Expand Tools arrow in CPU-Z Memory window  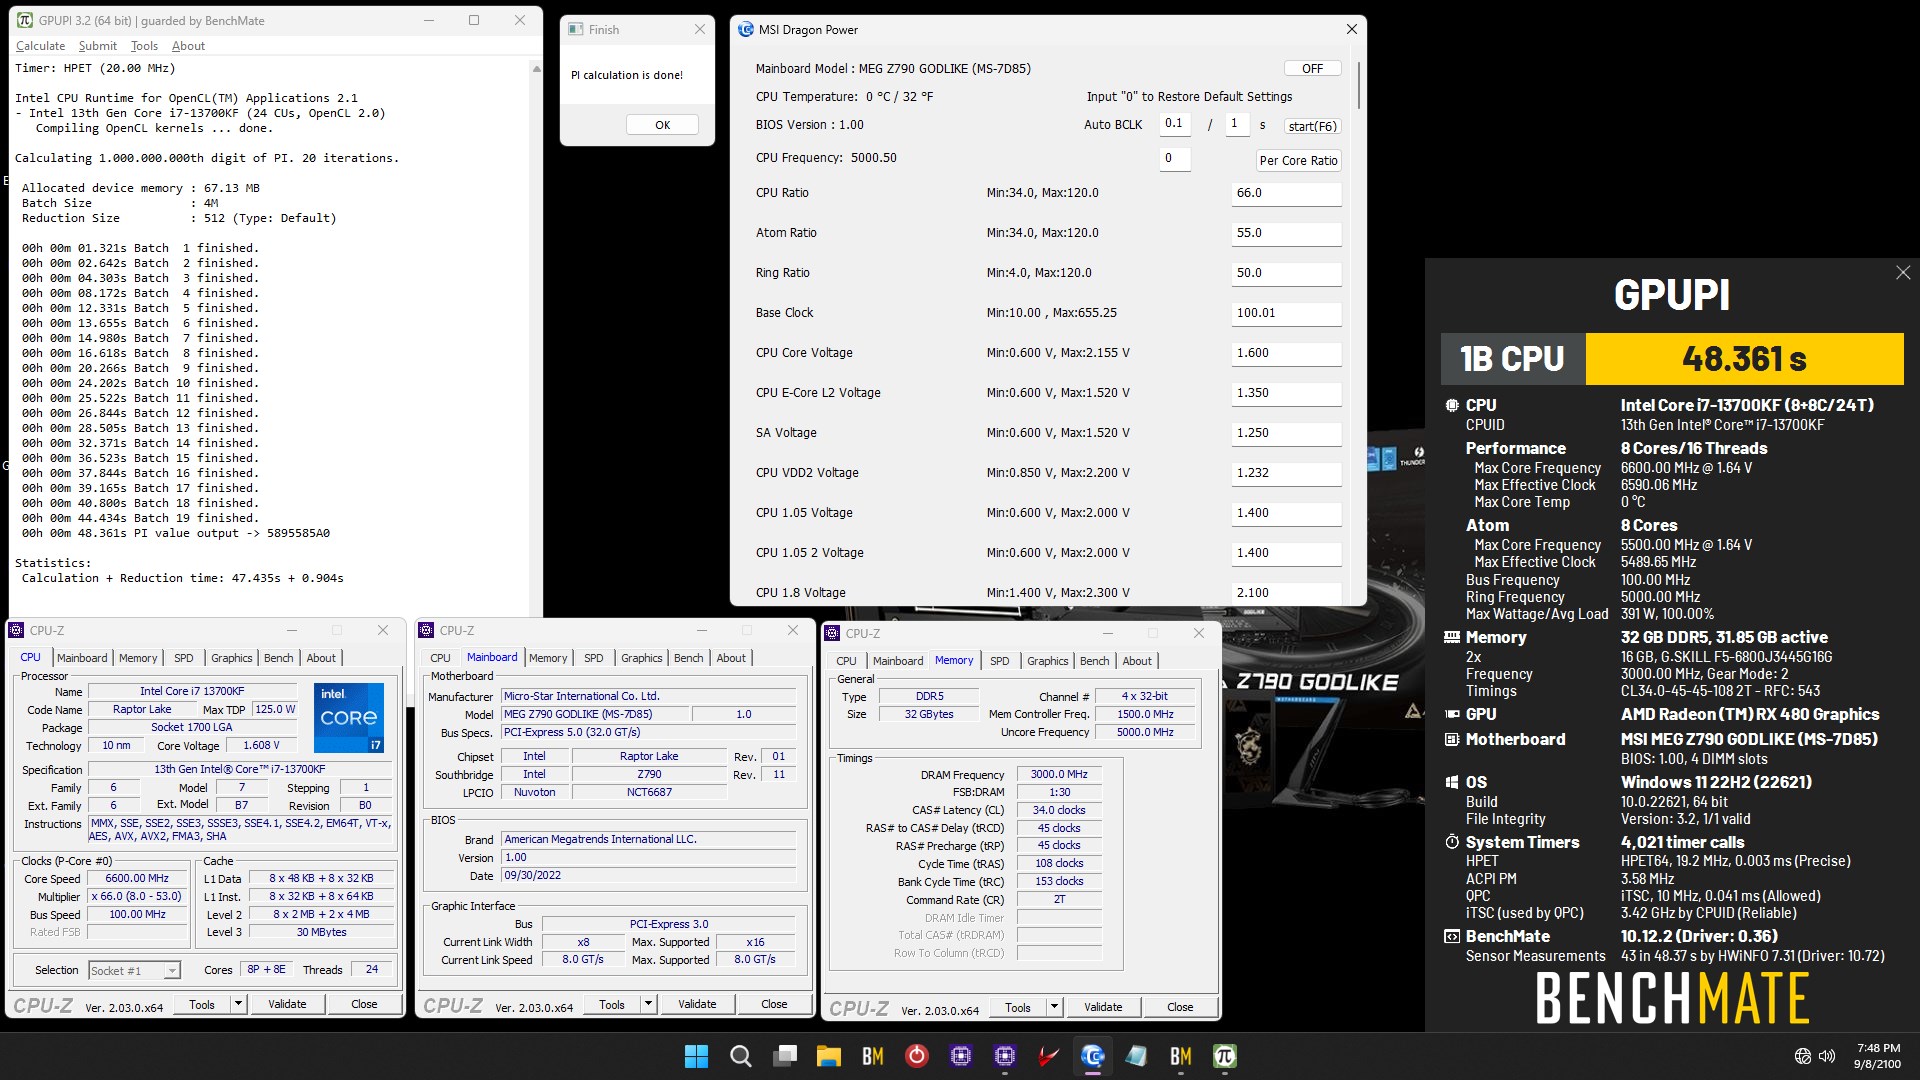[1054, 1007]
